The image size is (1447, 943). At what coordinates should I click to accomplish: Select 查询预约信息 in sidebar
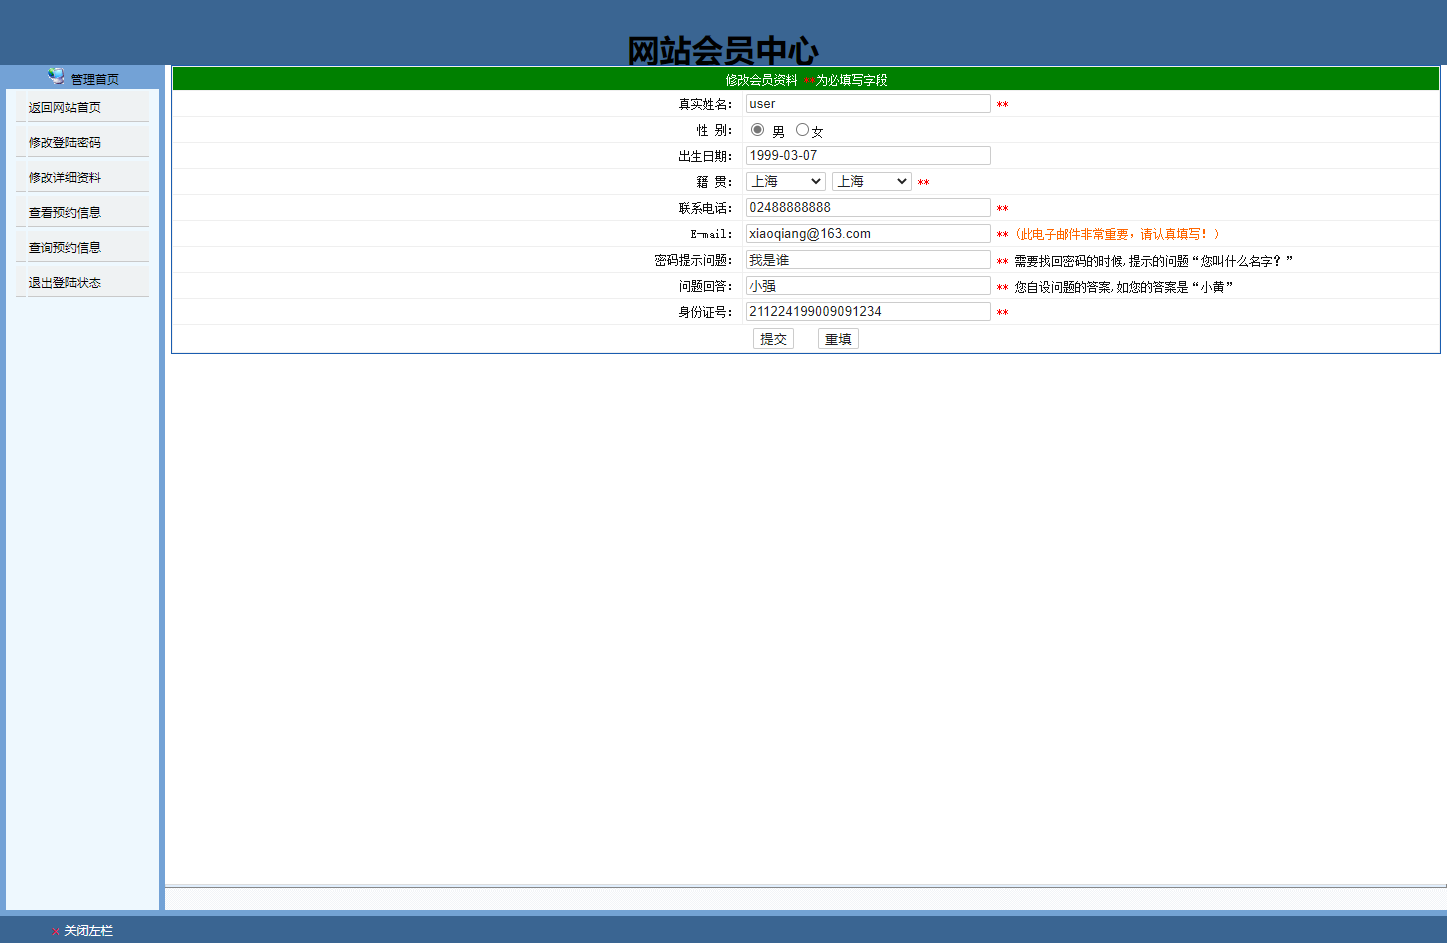point(65,247)
